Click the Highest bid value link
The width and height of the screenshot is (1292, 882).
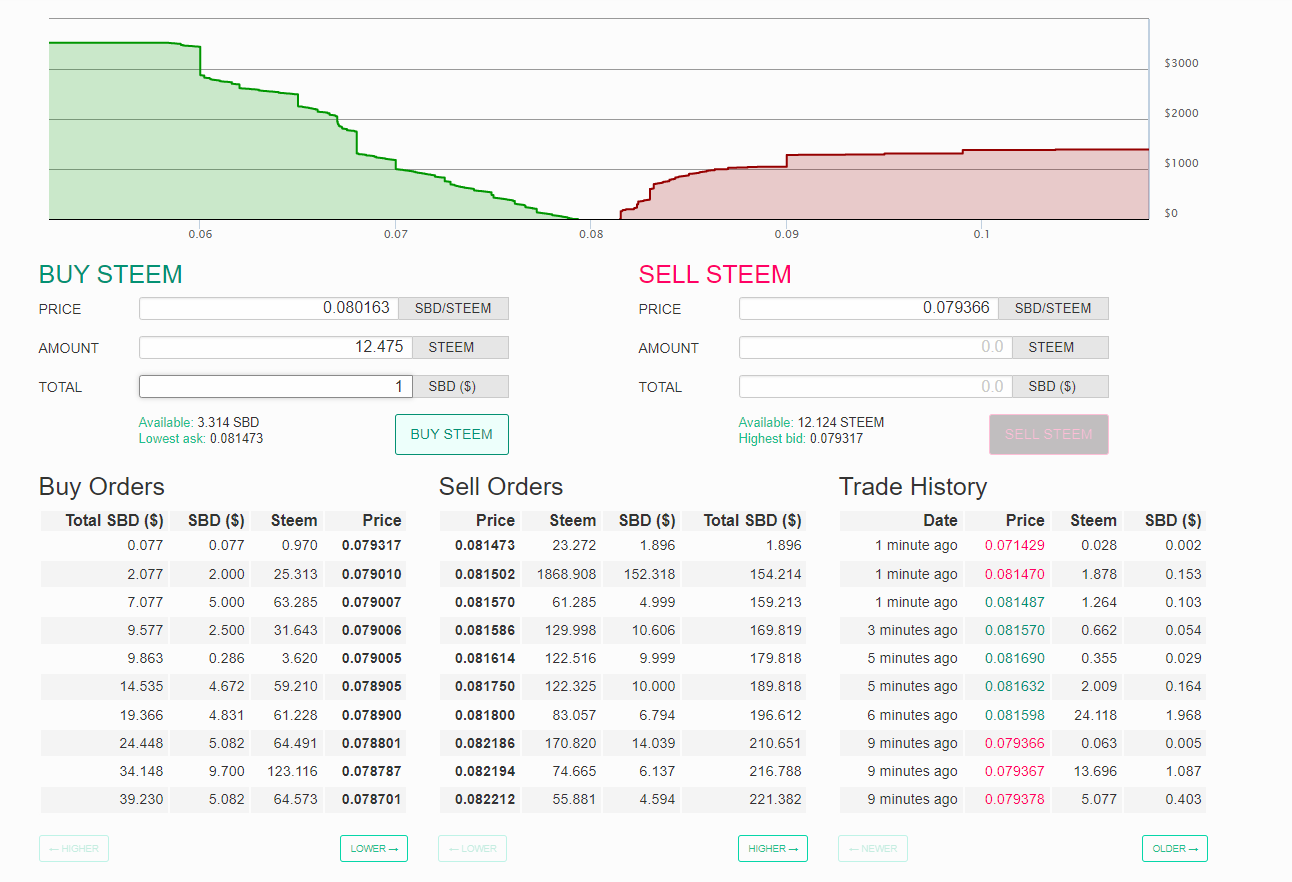pyautogui.click(x=836, y=438)
